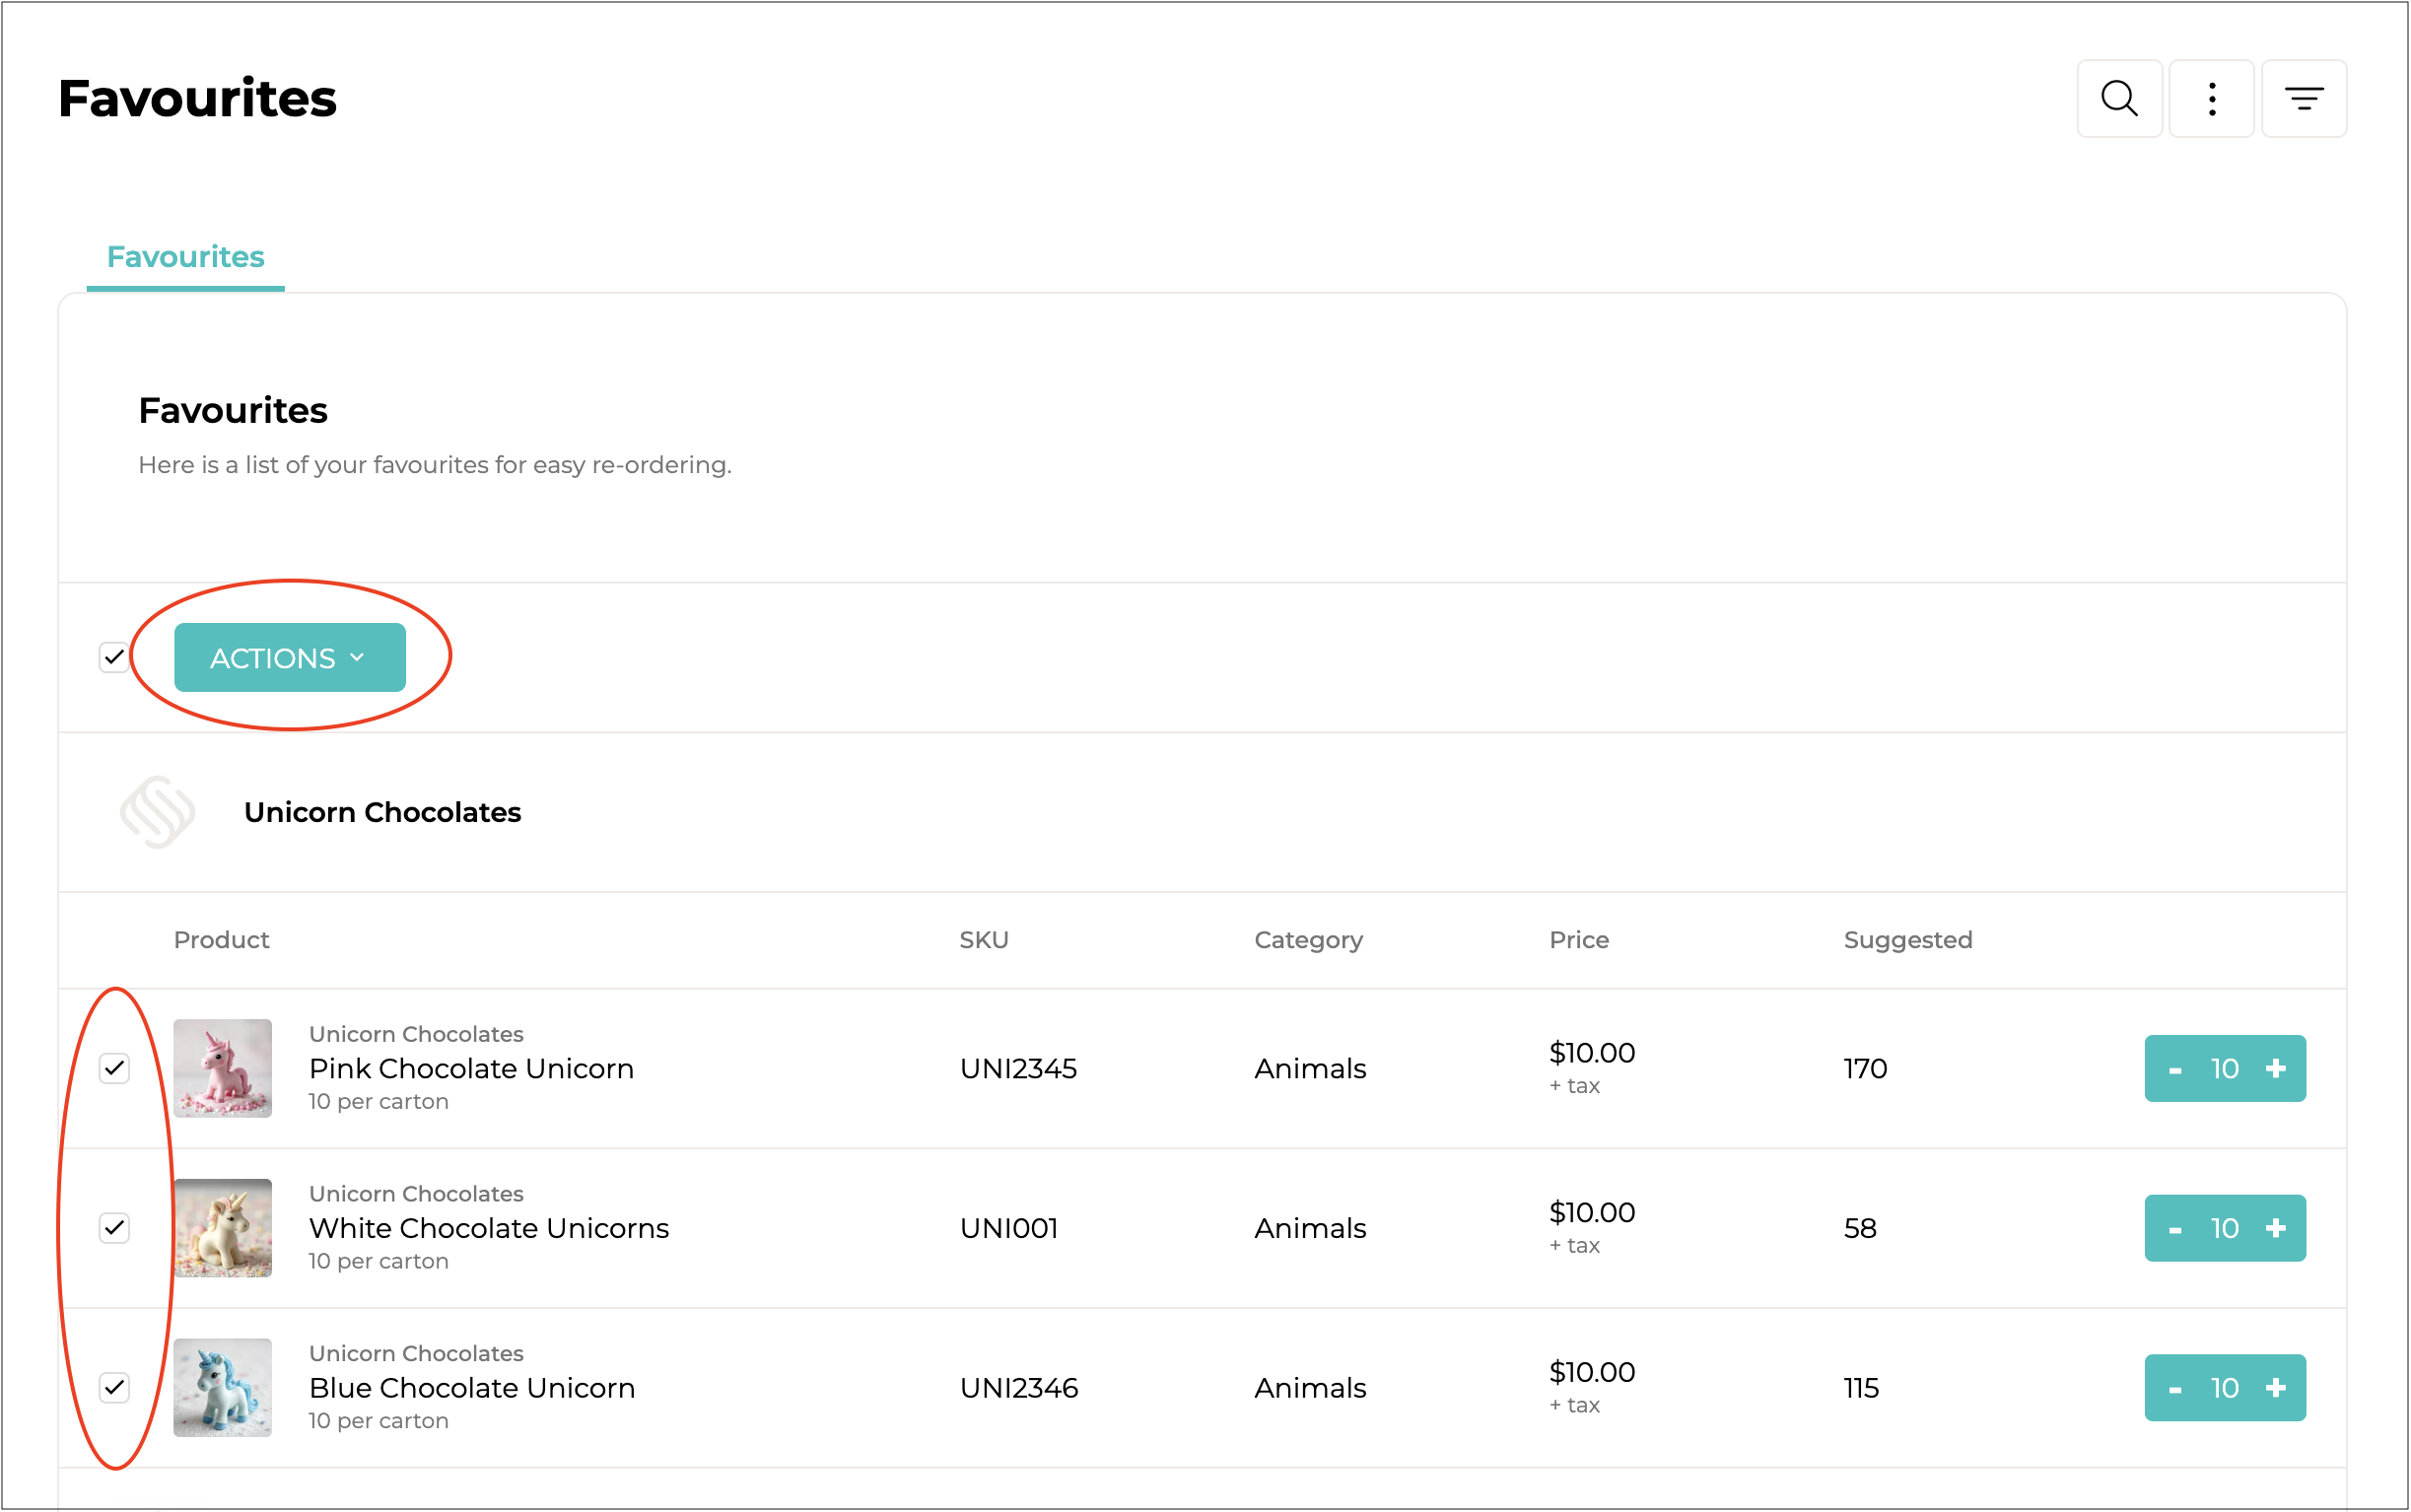Click the Unicorn Chocolates supplier logo
The width and height of the screenshot is (2411, 1512).
click(x=157, y=812)
